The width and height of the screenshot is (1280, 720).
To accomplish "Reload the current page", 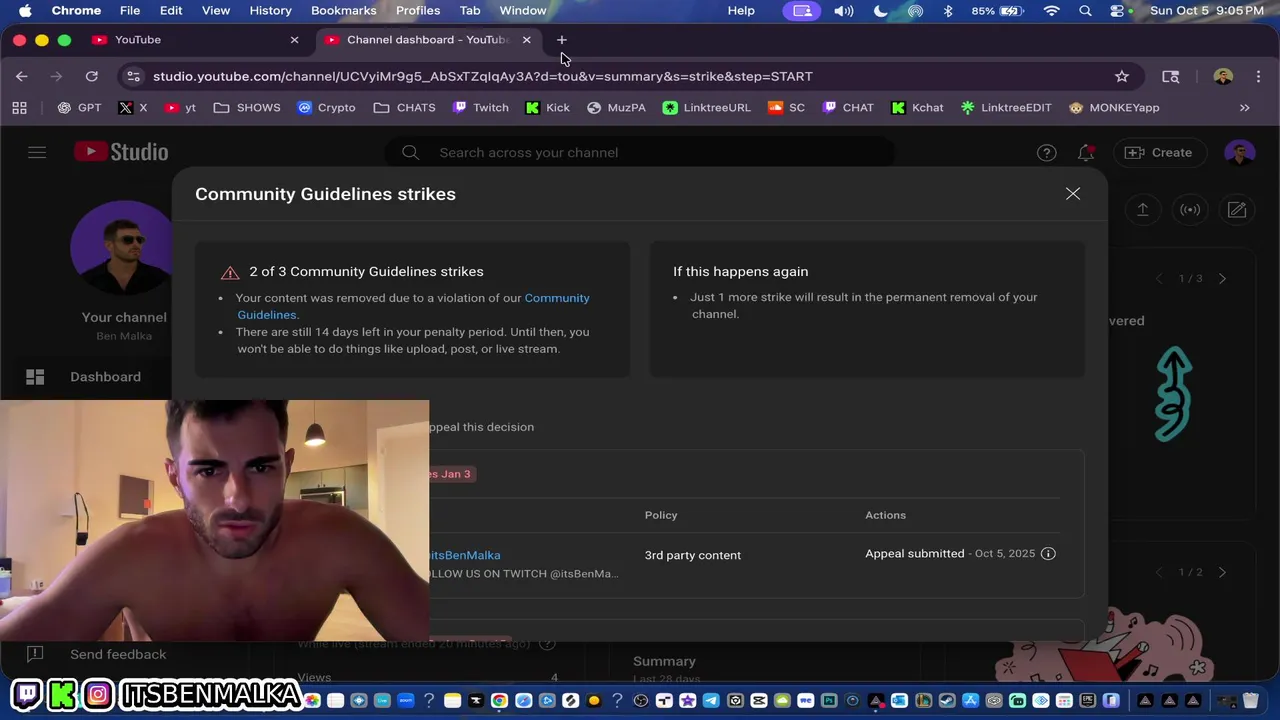I will click(92, 76).
